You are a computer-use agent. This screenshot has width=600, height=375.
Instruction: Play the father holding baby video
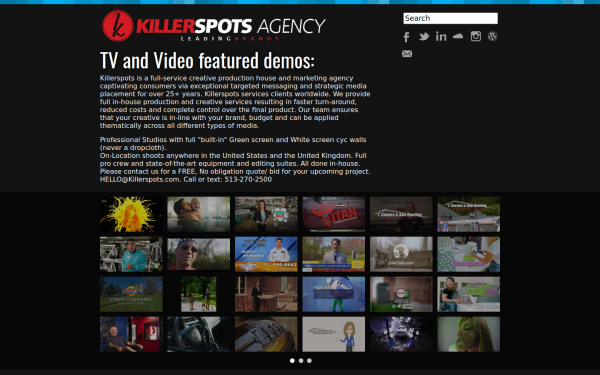tap(199, 214)
